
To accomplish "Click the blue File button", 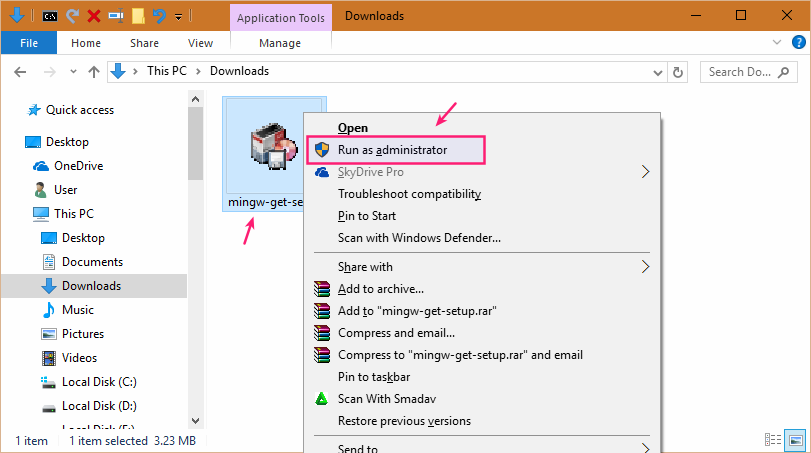I will tap(29, 43).
